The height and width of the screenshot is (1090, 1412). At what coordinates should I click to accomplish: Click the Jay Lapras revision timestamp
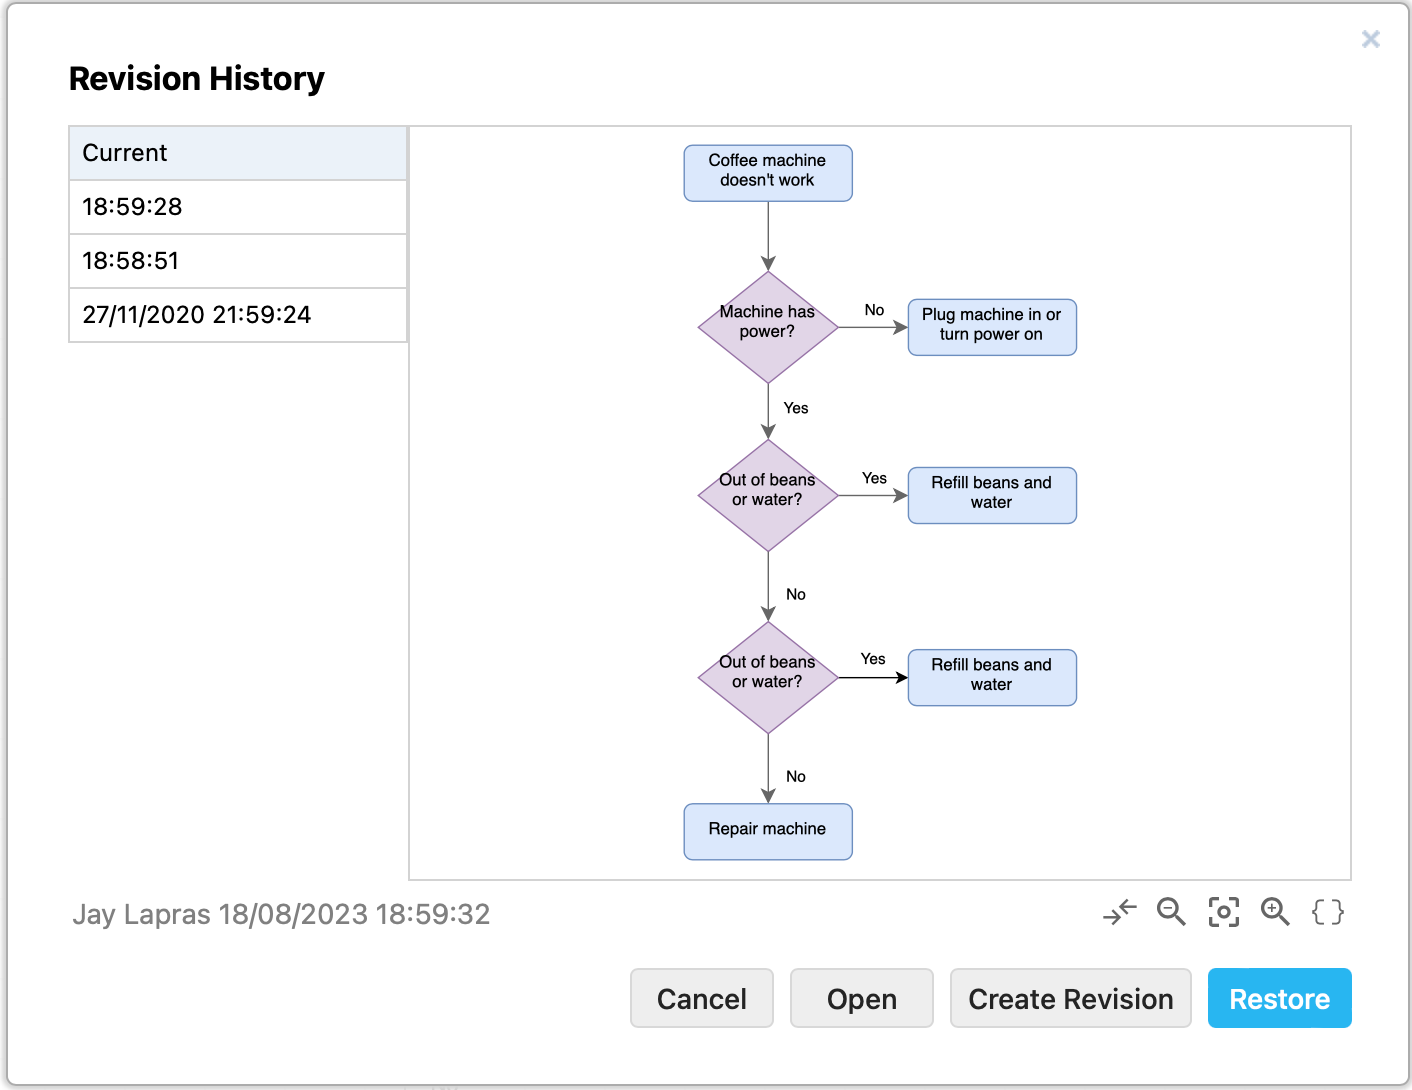click(283, 913)
